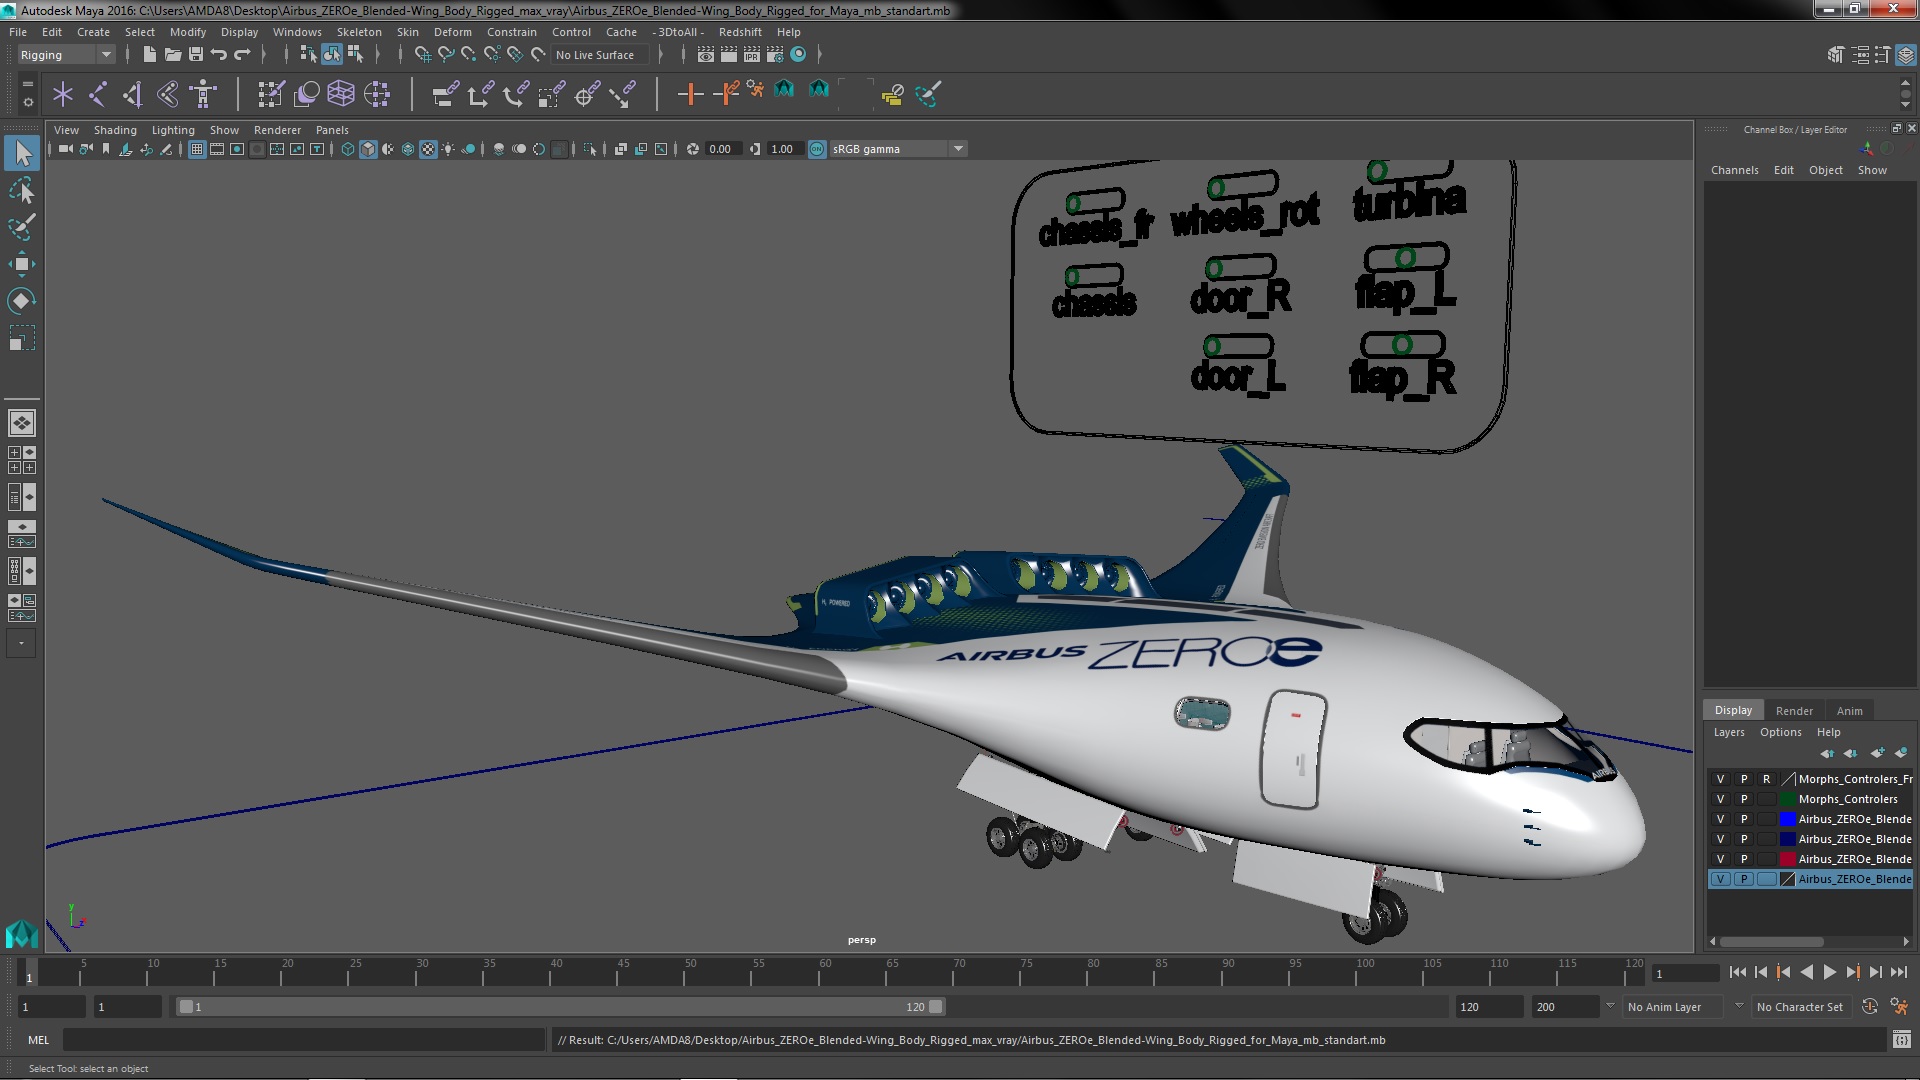Open Render View with the clapperboard icon
This screenshot has width=1920, height=1080.
706,54
